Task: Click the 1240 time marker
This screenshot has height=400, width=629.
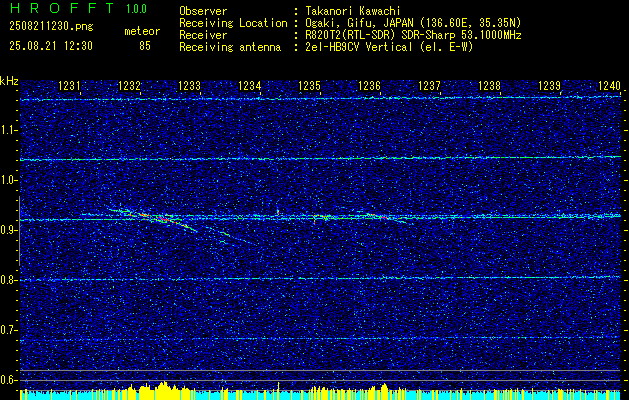Action: coord(609,86)
